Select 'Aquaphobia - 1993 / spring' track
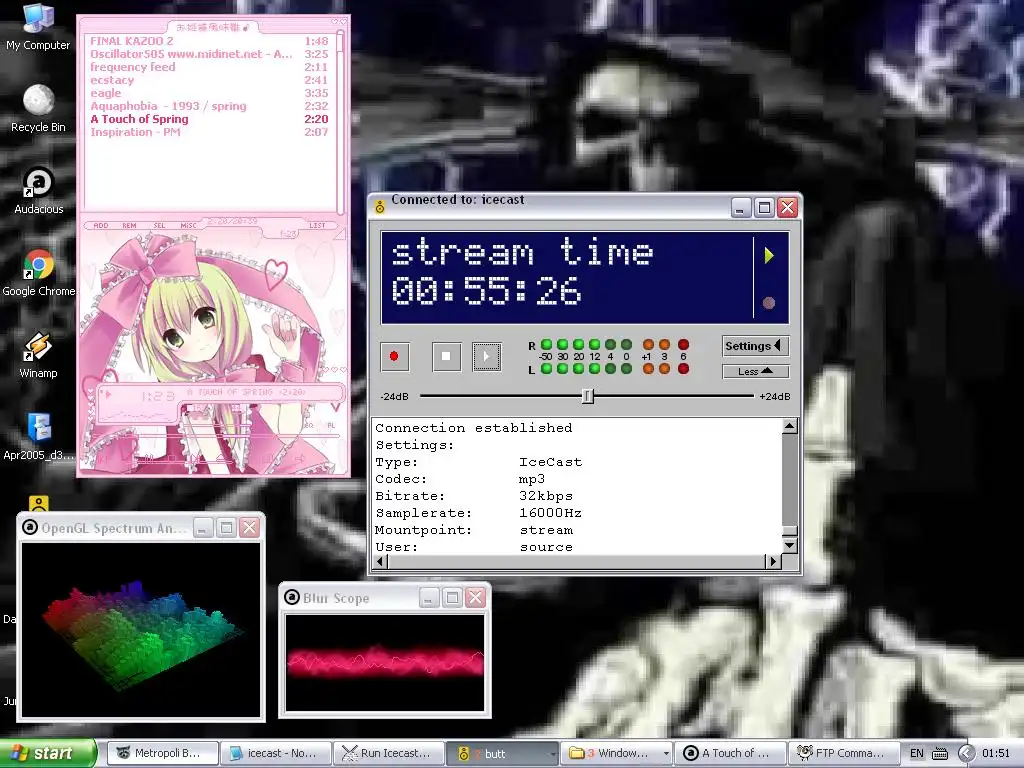The width and height of the screenshot is (1024, 768). [x=209, y=106]
